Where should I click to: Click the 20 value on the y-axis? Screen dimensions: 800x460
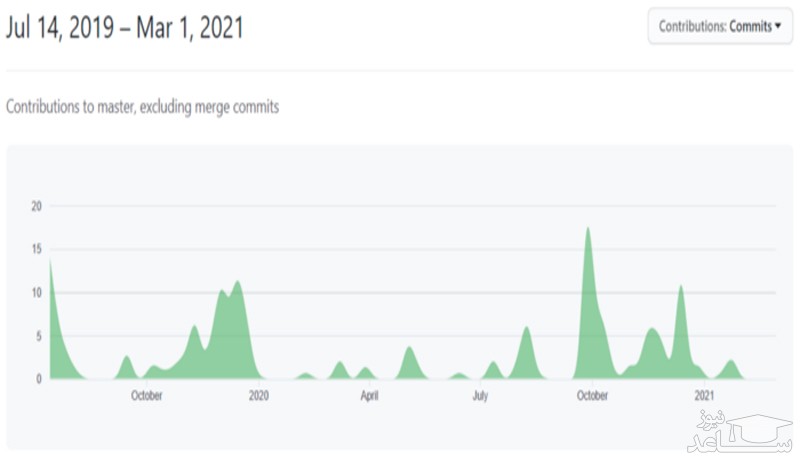pos(37,206)
